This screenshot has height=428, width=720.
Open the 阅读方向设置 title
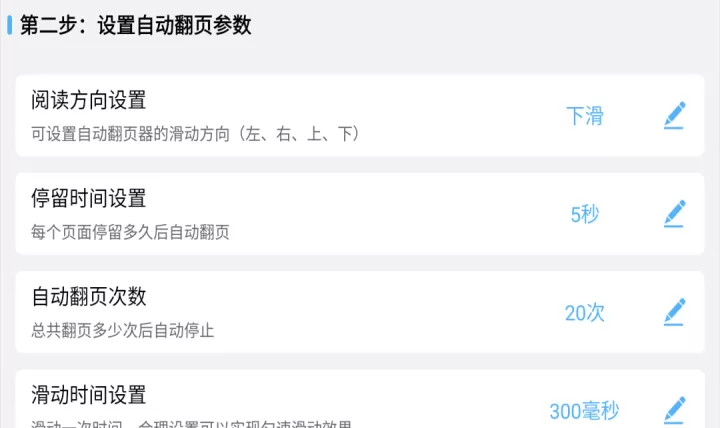point(89,100)
